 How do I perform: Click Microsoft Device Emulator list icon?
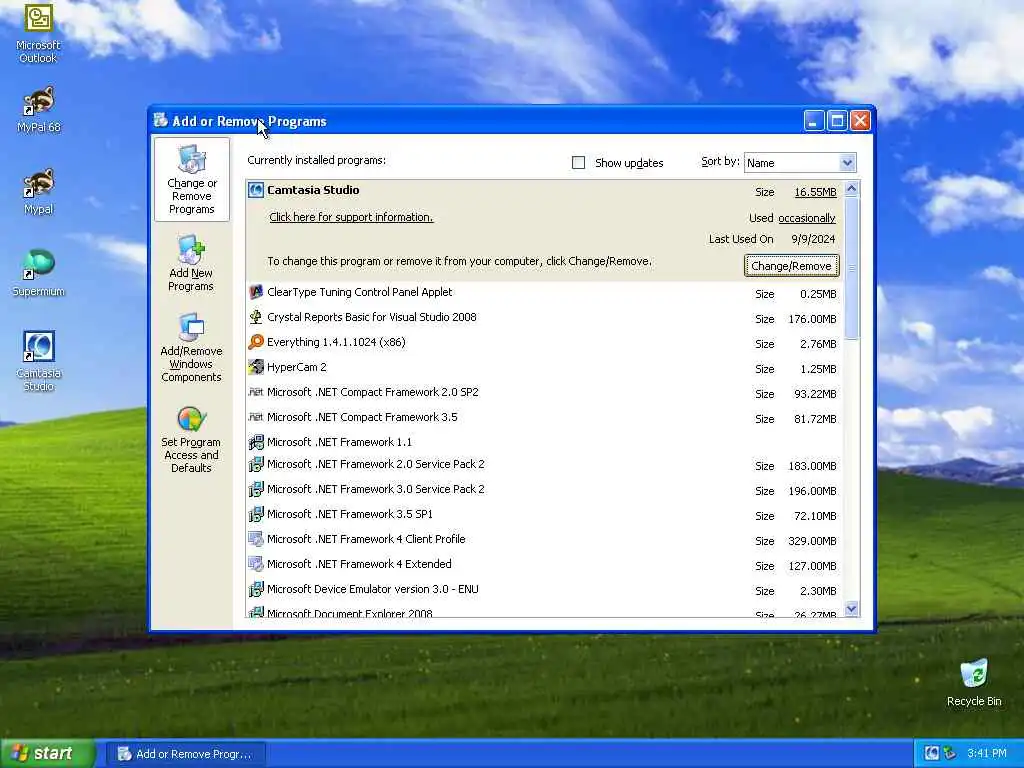tap(256, 589)
